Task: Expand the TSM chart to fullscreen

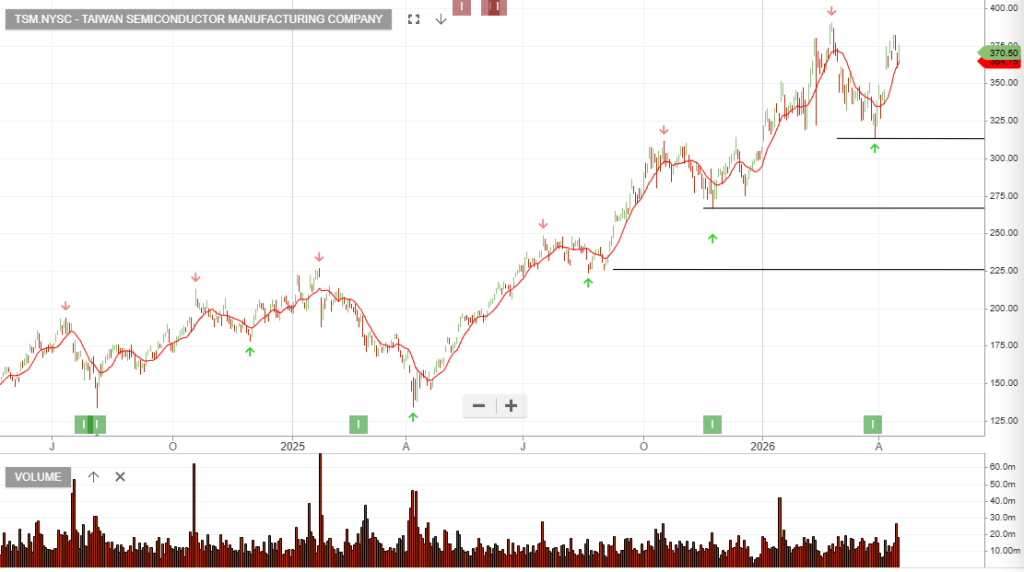Action: (413, 19)
